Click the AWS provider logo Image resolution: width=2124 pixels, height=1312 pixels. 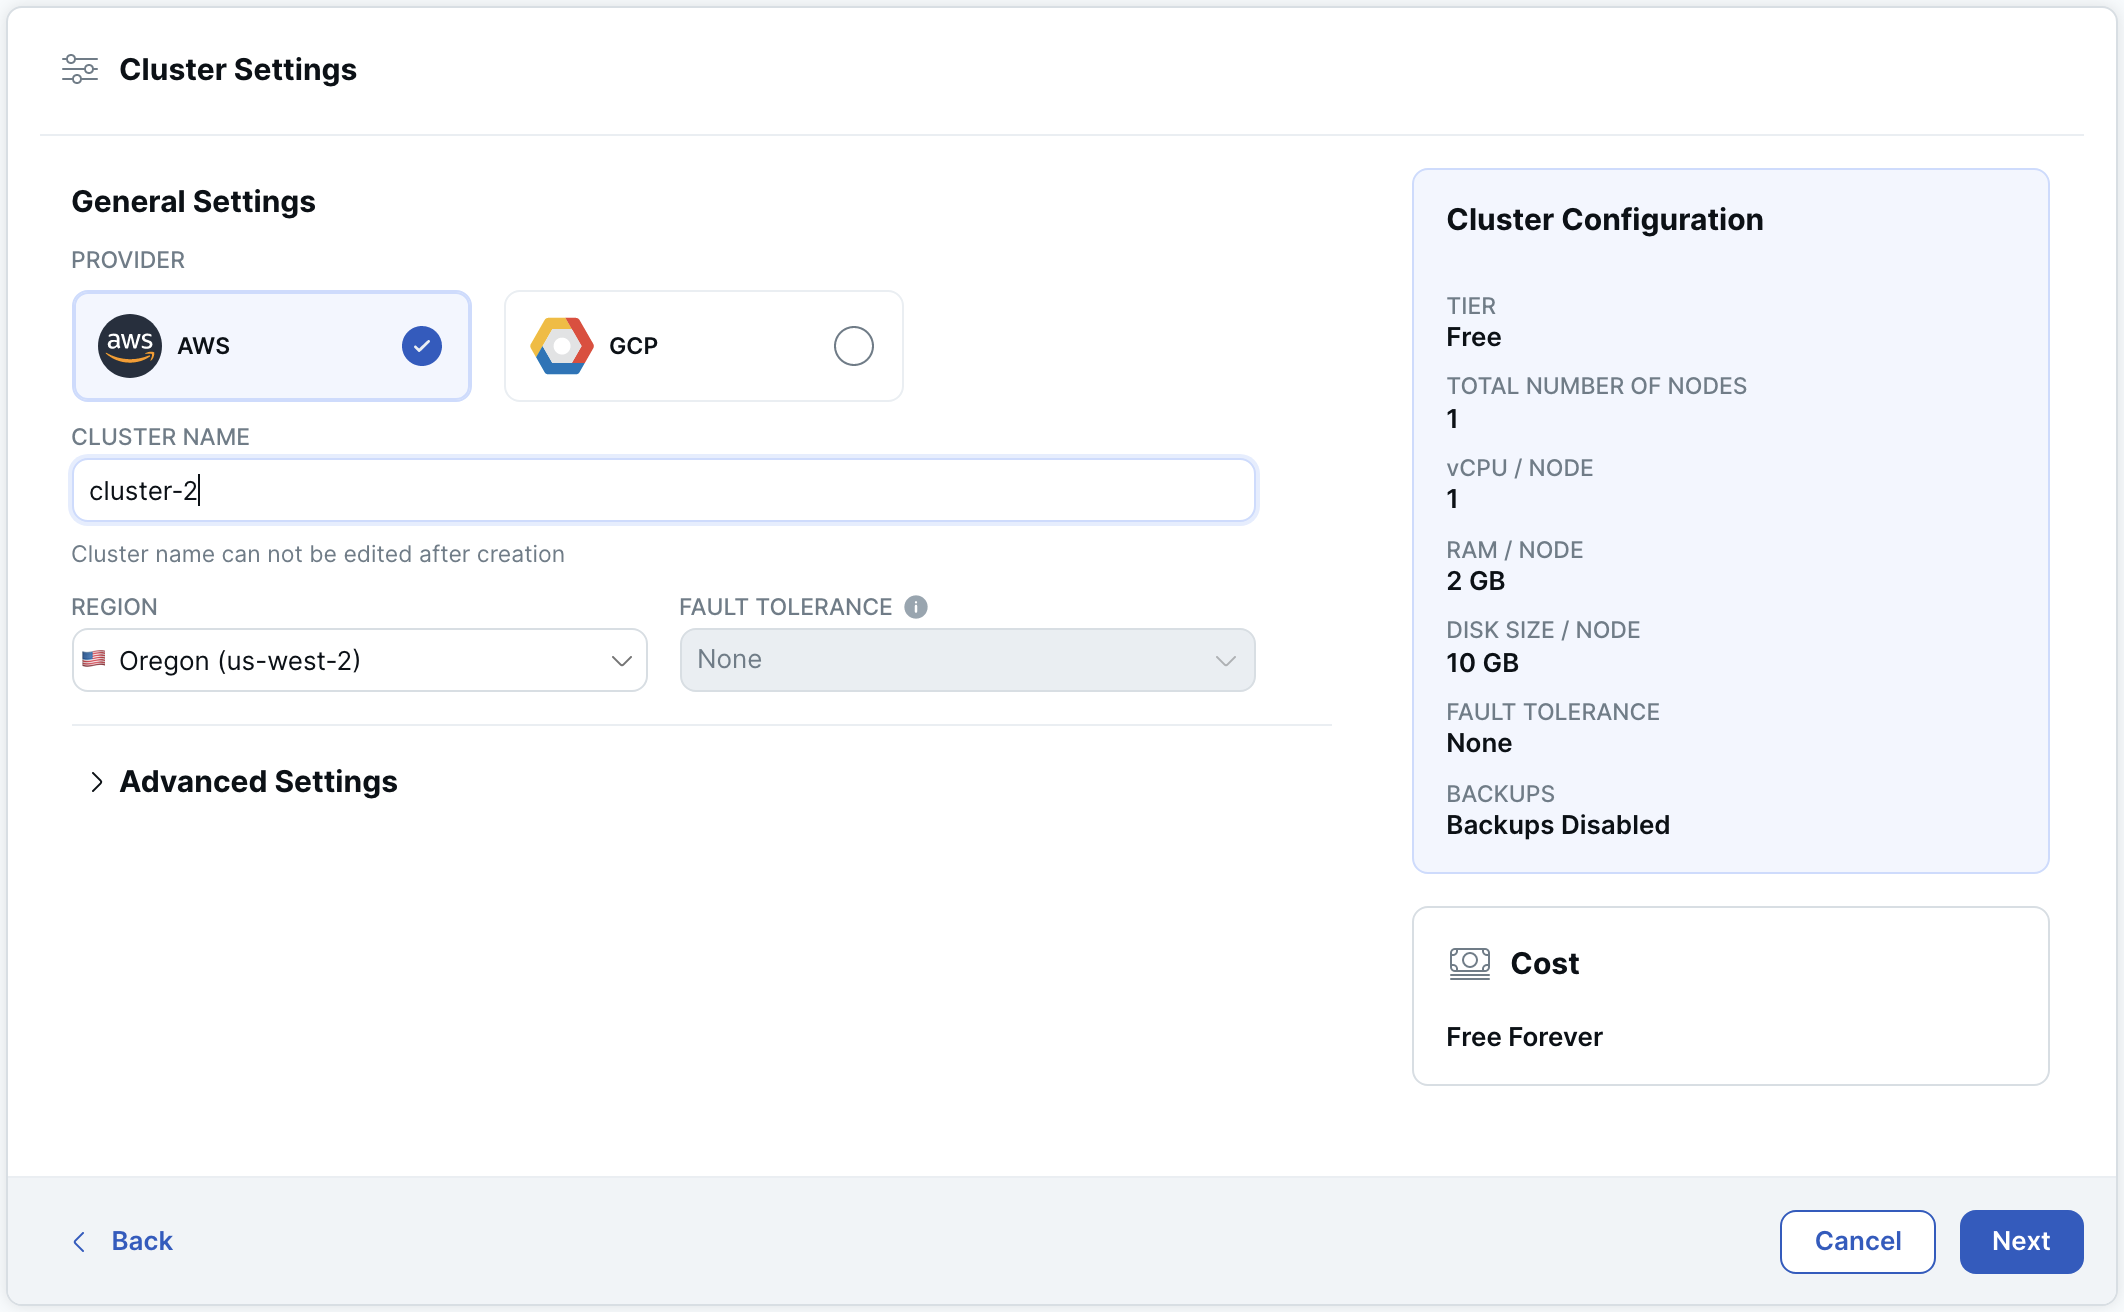click(x=129, y=345)
